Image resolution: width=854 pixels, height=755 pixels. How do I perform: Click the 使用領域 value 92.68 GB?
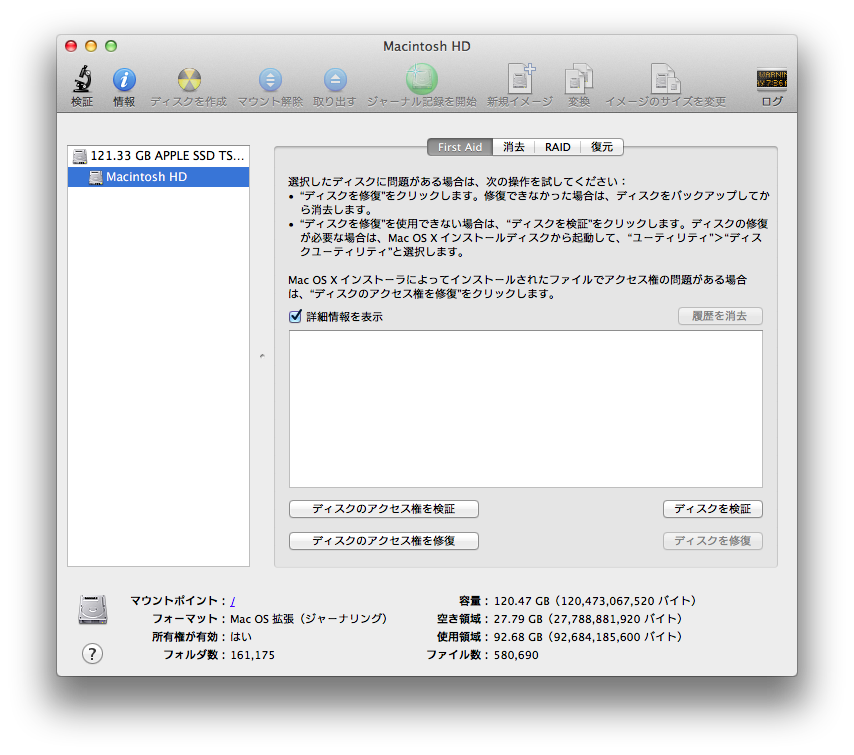point(588,637)
